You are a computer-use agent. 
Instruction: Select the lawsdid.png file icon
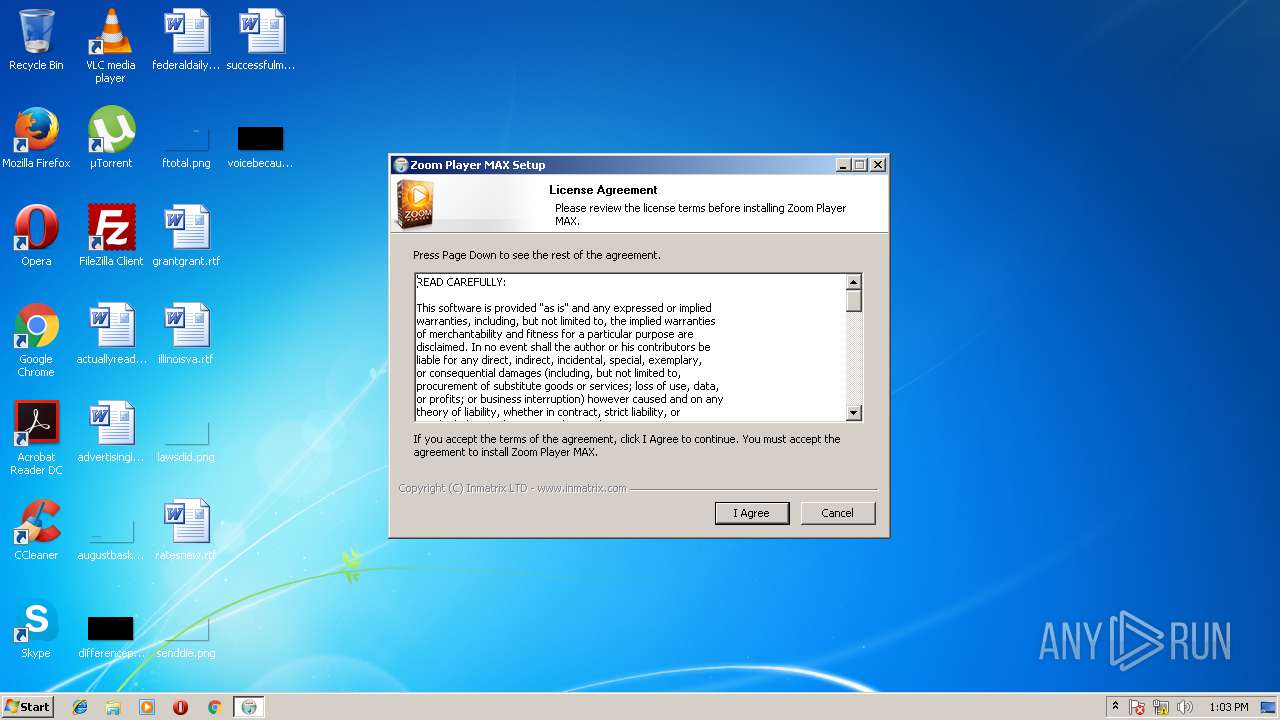pyautogui.click(x=186, y=440)
